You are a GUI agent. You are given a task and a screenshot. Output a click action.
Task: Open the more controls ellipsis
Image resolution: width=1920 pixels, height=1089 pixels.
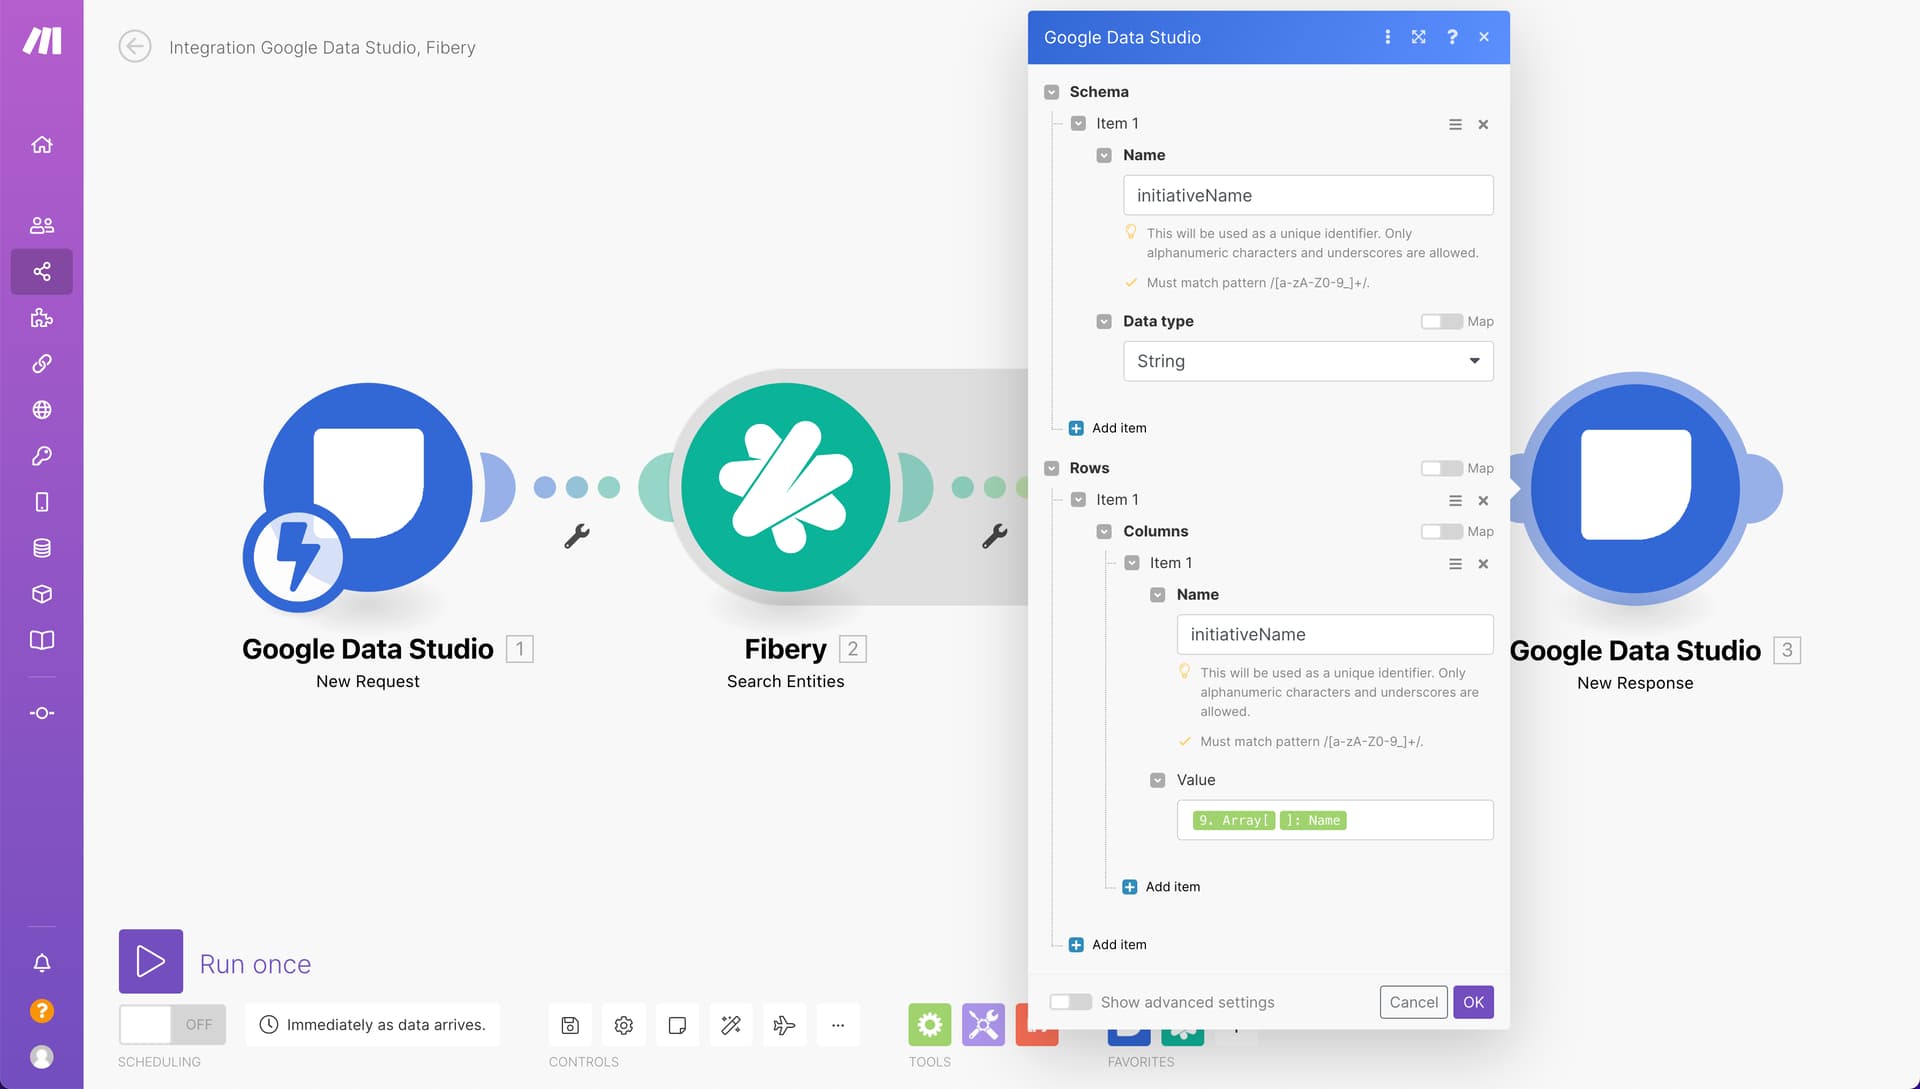pyautogui.click(x=838, y=1025)
